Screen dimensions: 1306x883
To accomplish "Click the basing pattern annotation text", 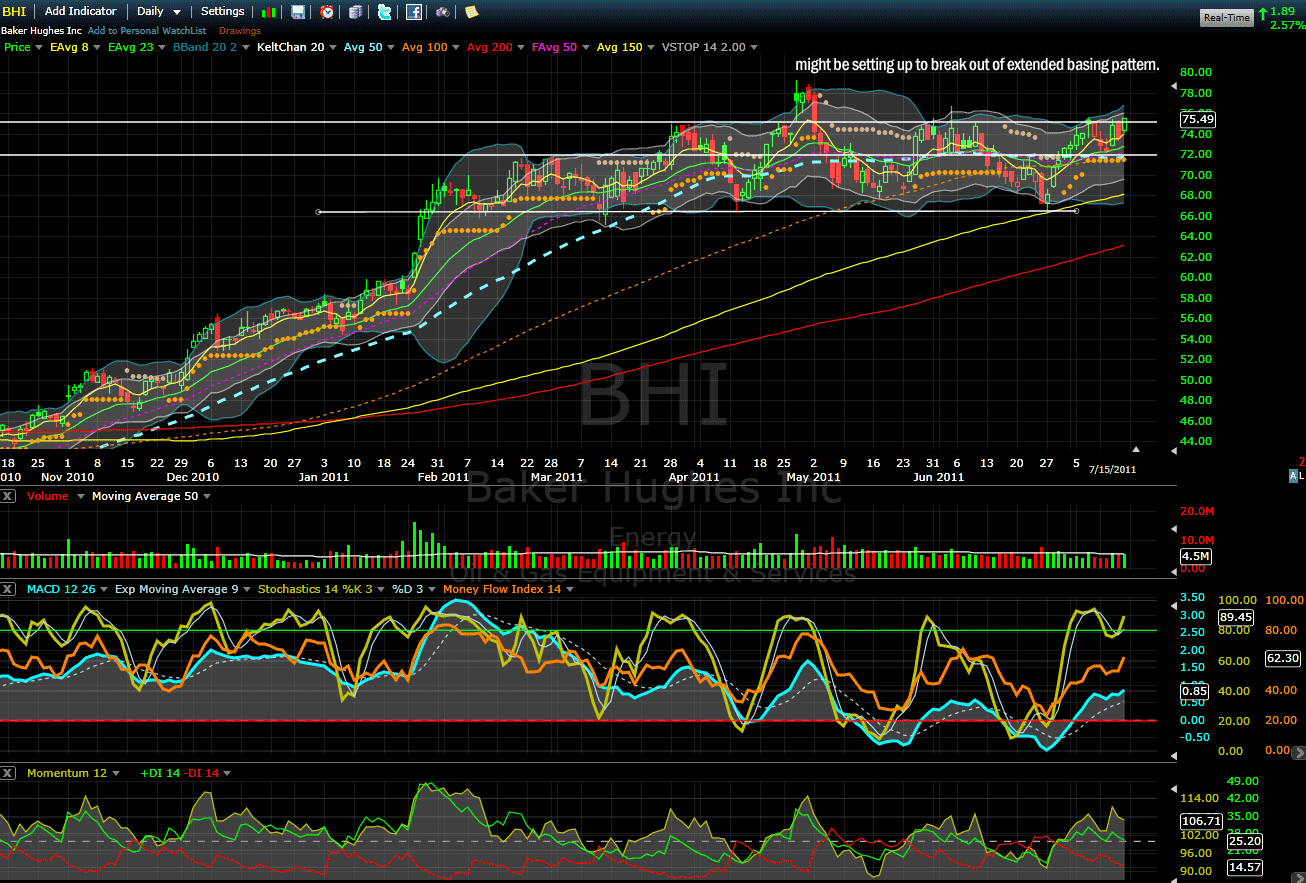I will point(977,64).
